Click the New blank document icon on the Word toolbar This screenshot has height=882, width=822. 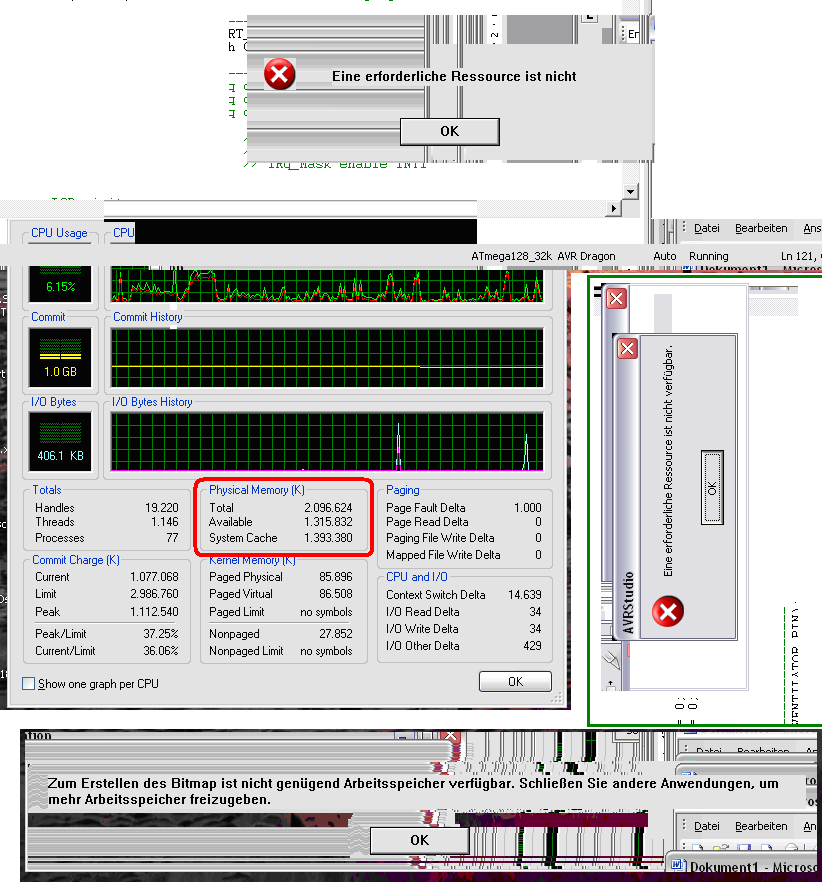[x=699, y=846]
